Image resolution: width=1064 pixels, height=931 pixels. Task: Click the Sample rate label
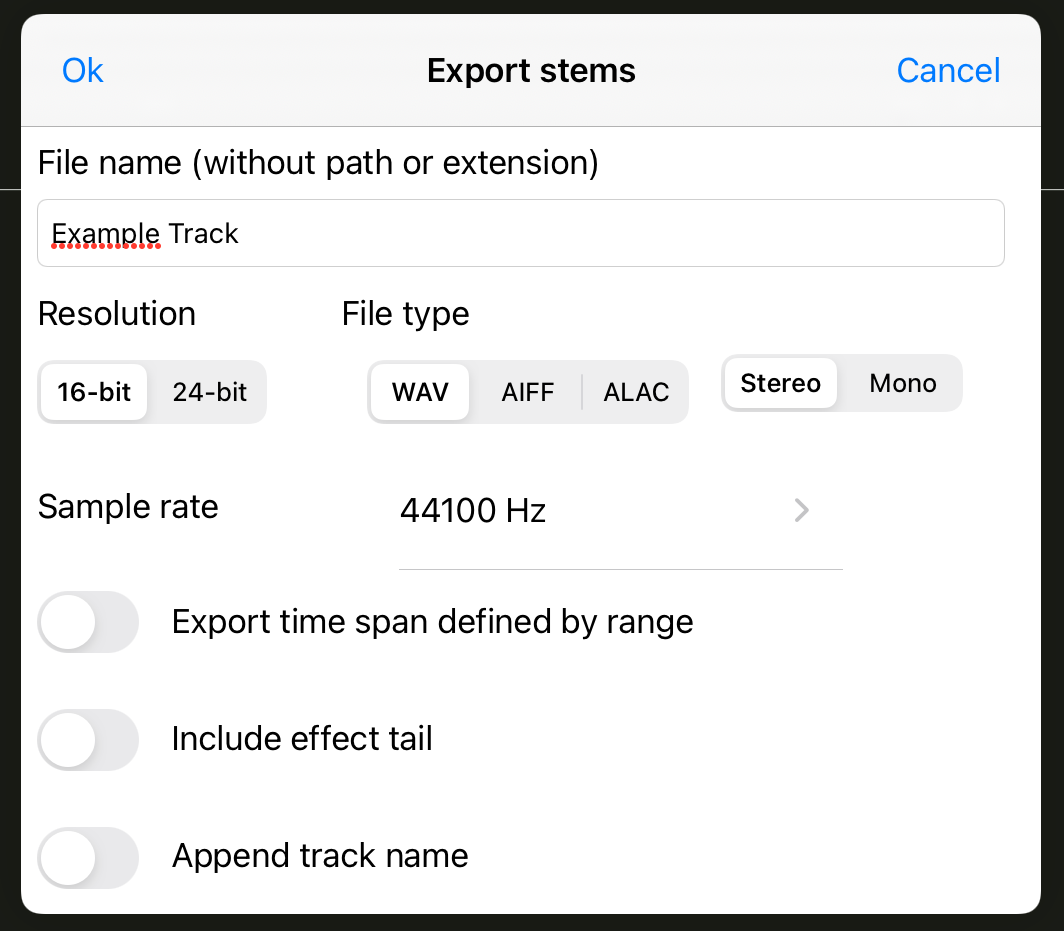128,507
